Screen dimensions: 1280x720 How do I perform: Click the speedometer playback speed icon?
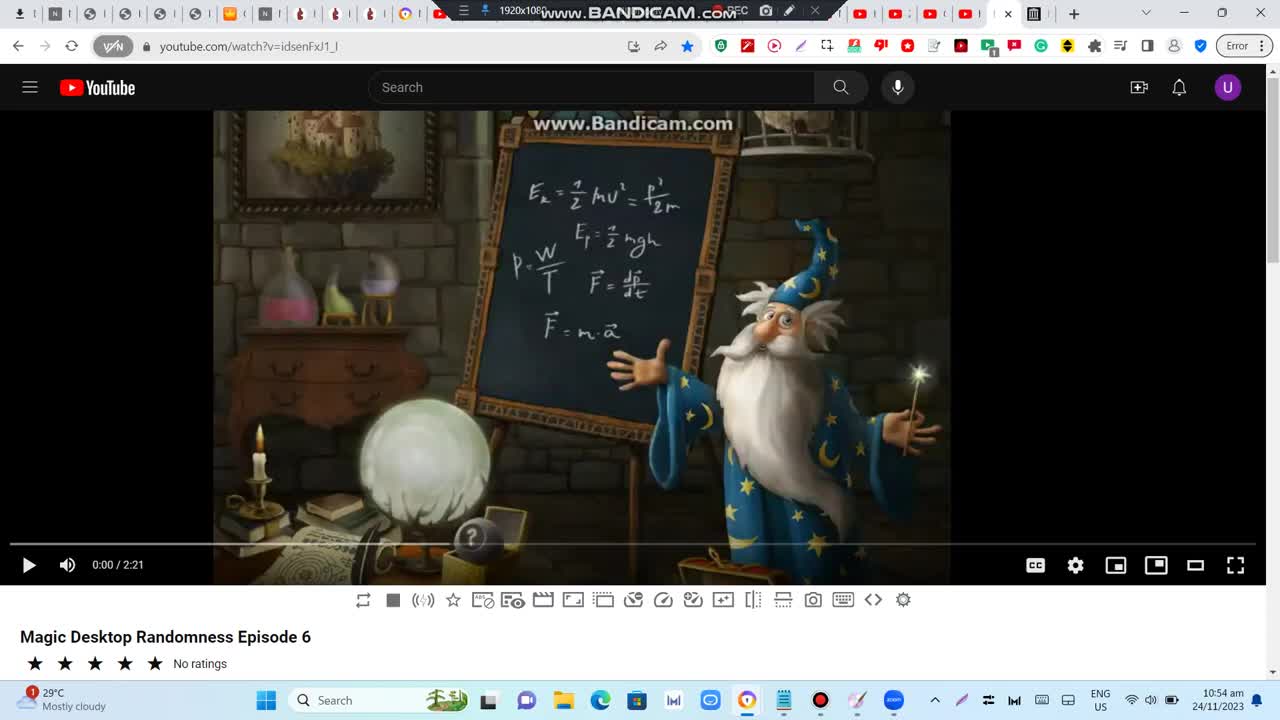pyautogui.click(x=663, y=600)
